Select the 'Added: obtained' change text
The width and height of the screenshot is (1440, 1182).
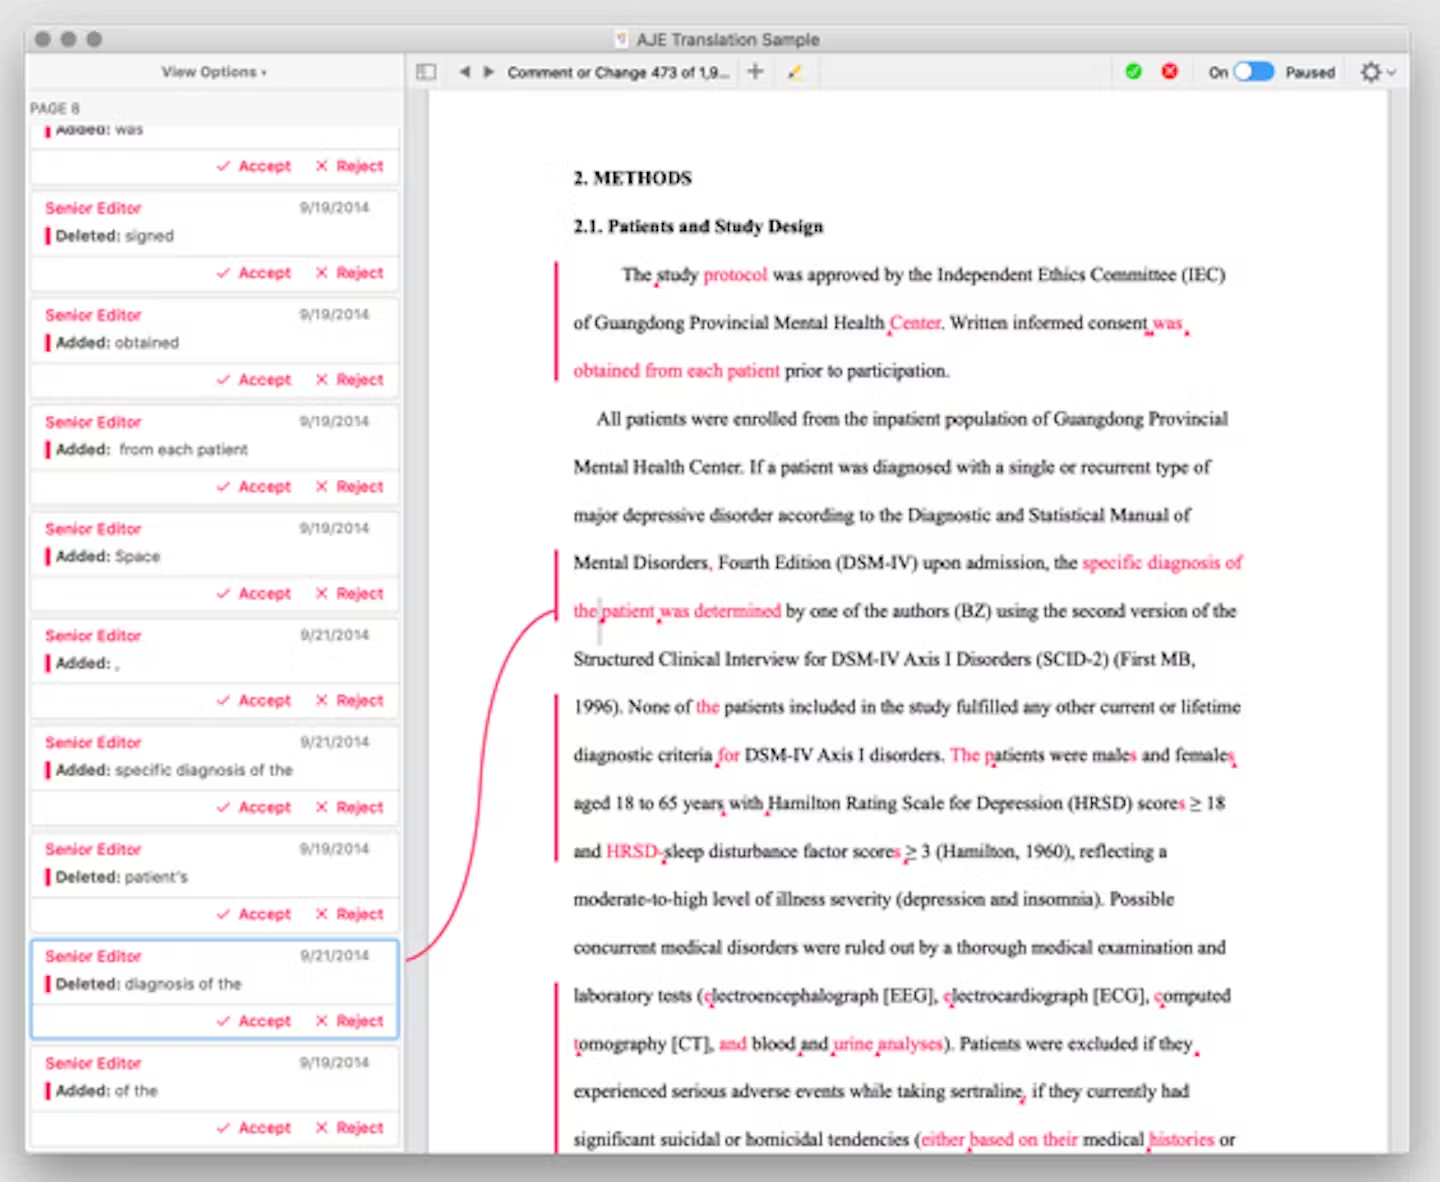117,343
